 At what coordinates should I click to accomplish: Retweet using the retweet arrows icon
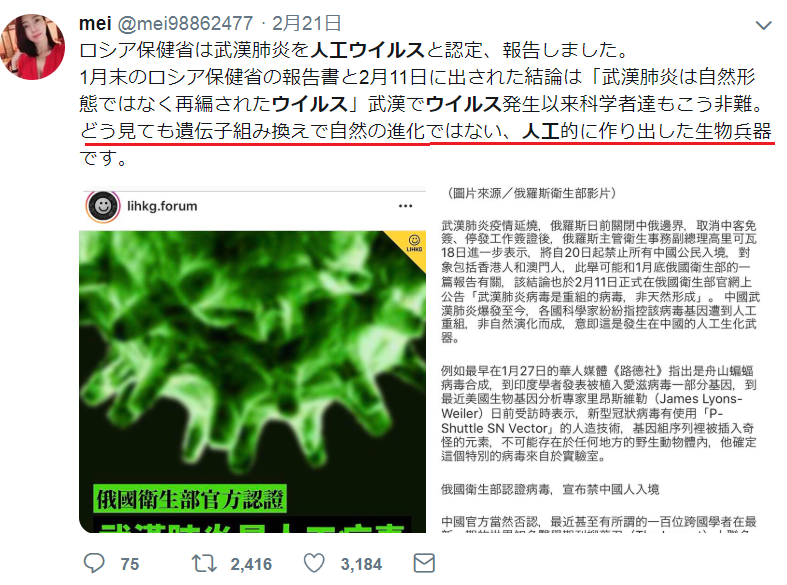point(204,563)
